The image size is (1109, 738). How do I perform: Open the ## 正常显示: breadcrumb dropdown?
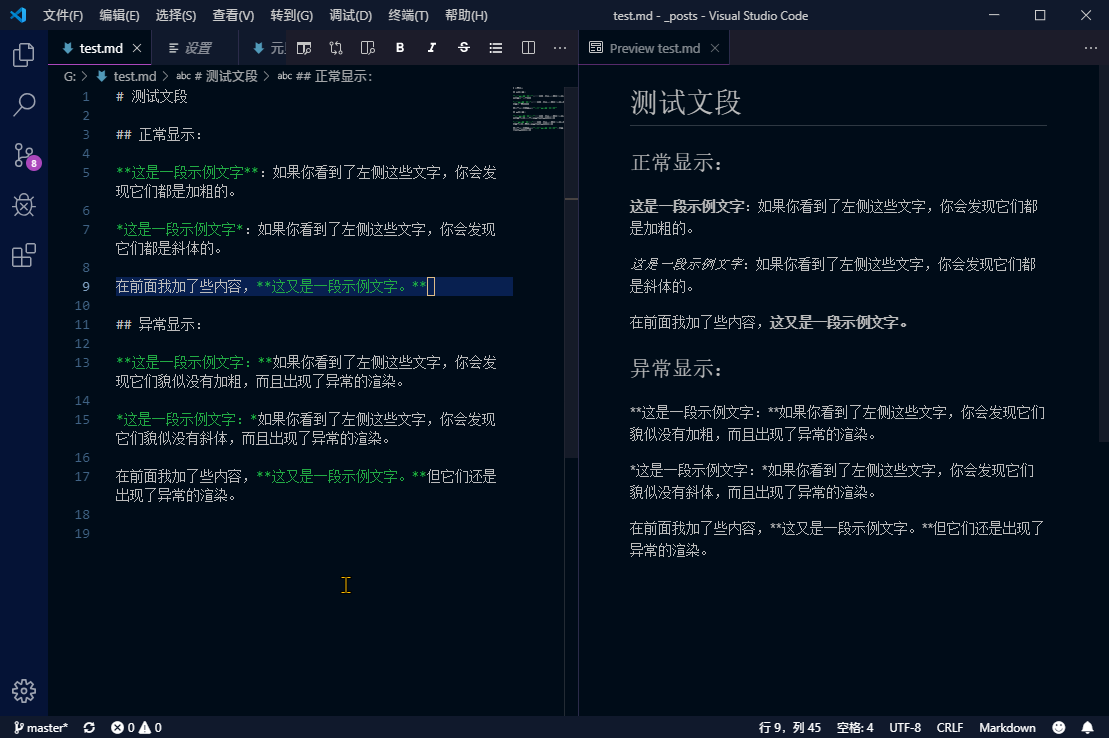[x=325, y=76]
